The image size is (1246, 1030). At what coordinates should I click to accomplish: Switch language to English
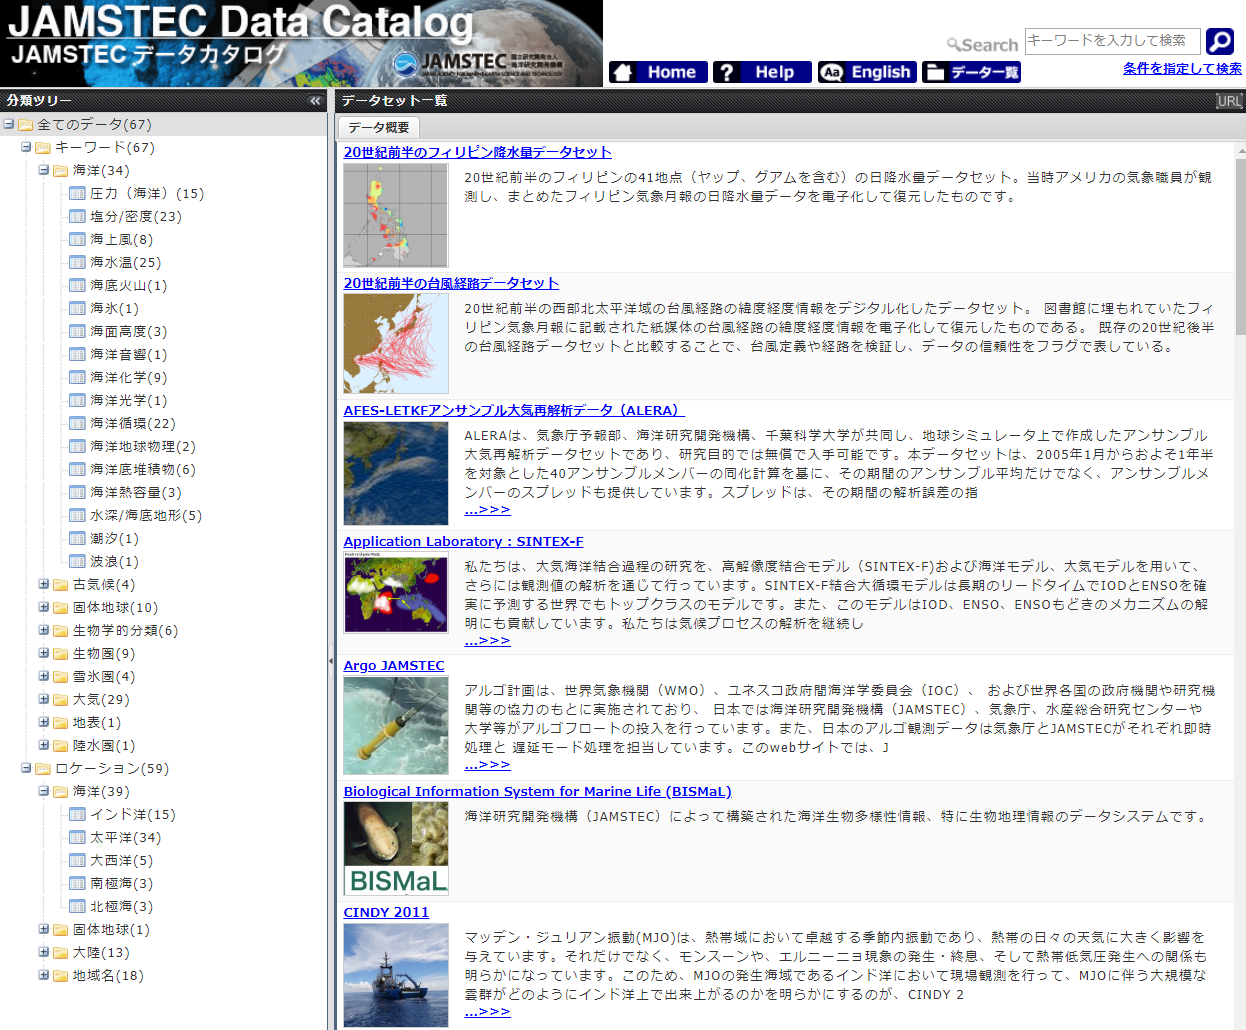[x=866, y=72]
